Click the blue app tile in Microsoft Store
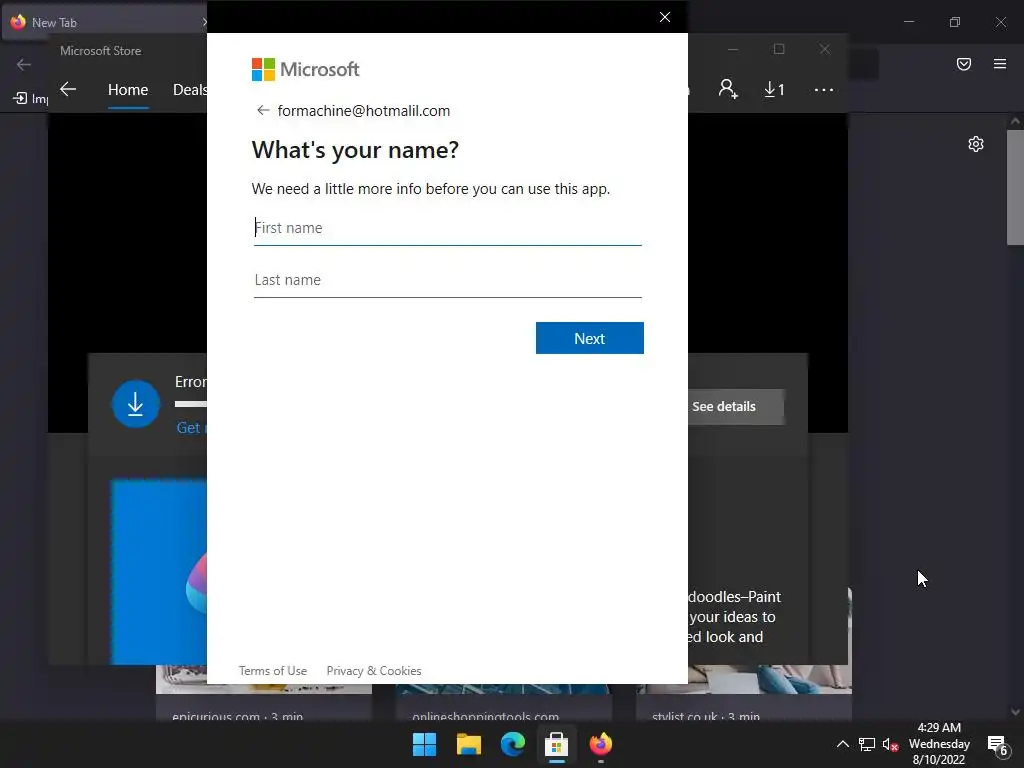This screenshot has width=1024, height=768. pyautogui.click(x=159, y=571)
